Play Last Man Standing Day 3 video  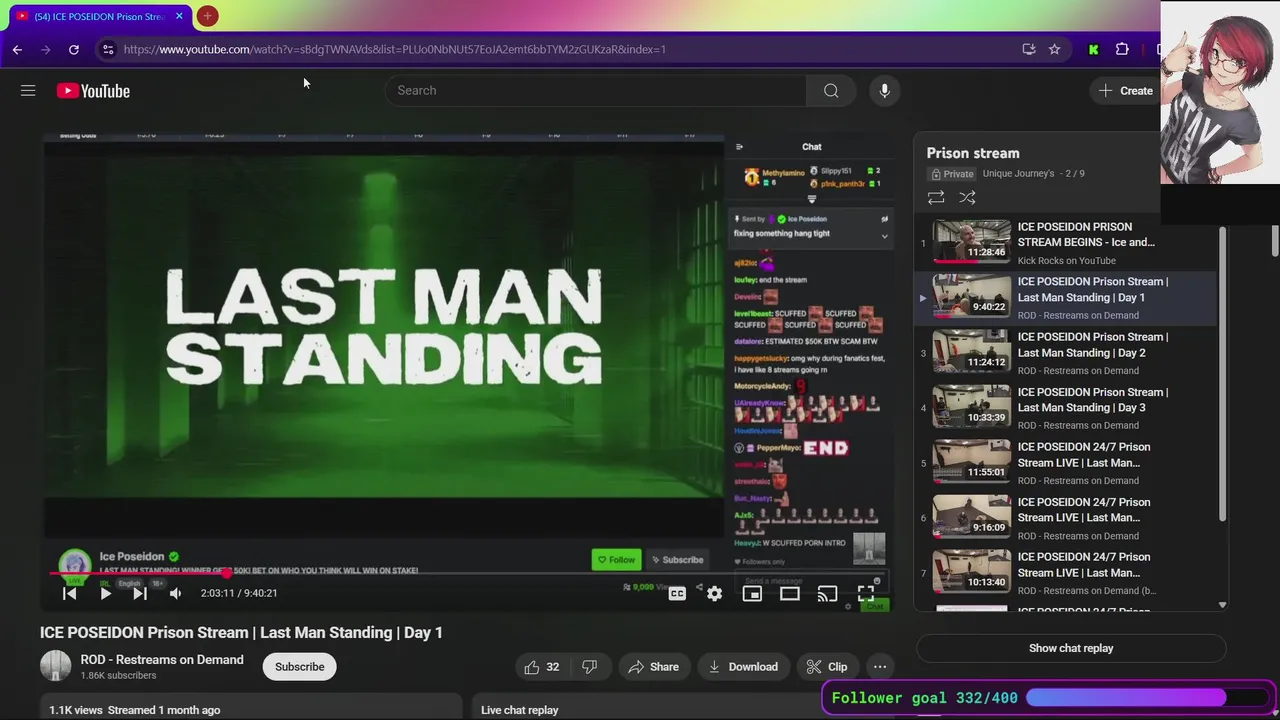[1067, 408]
